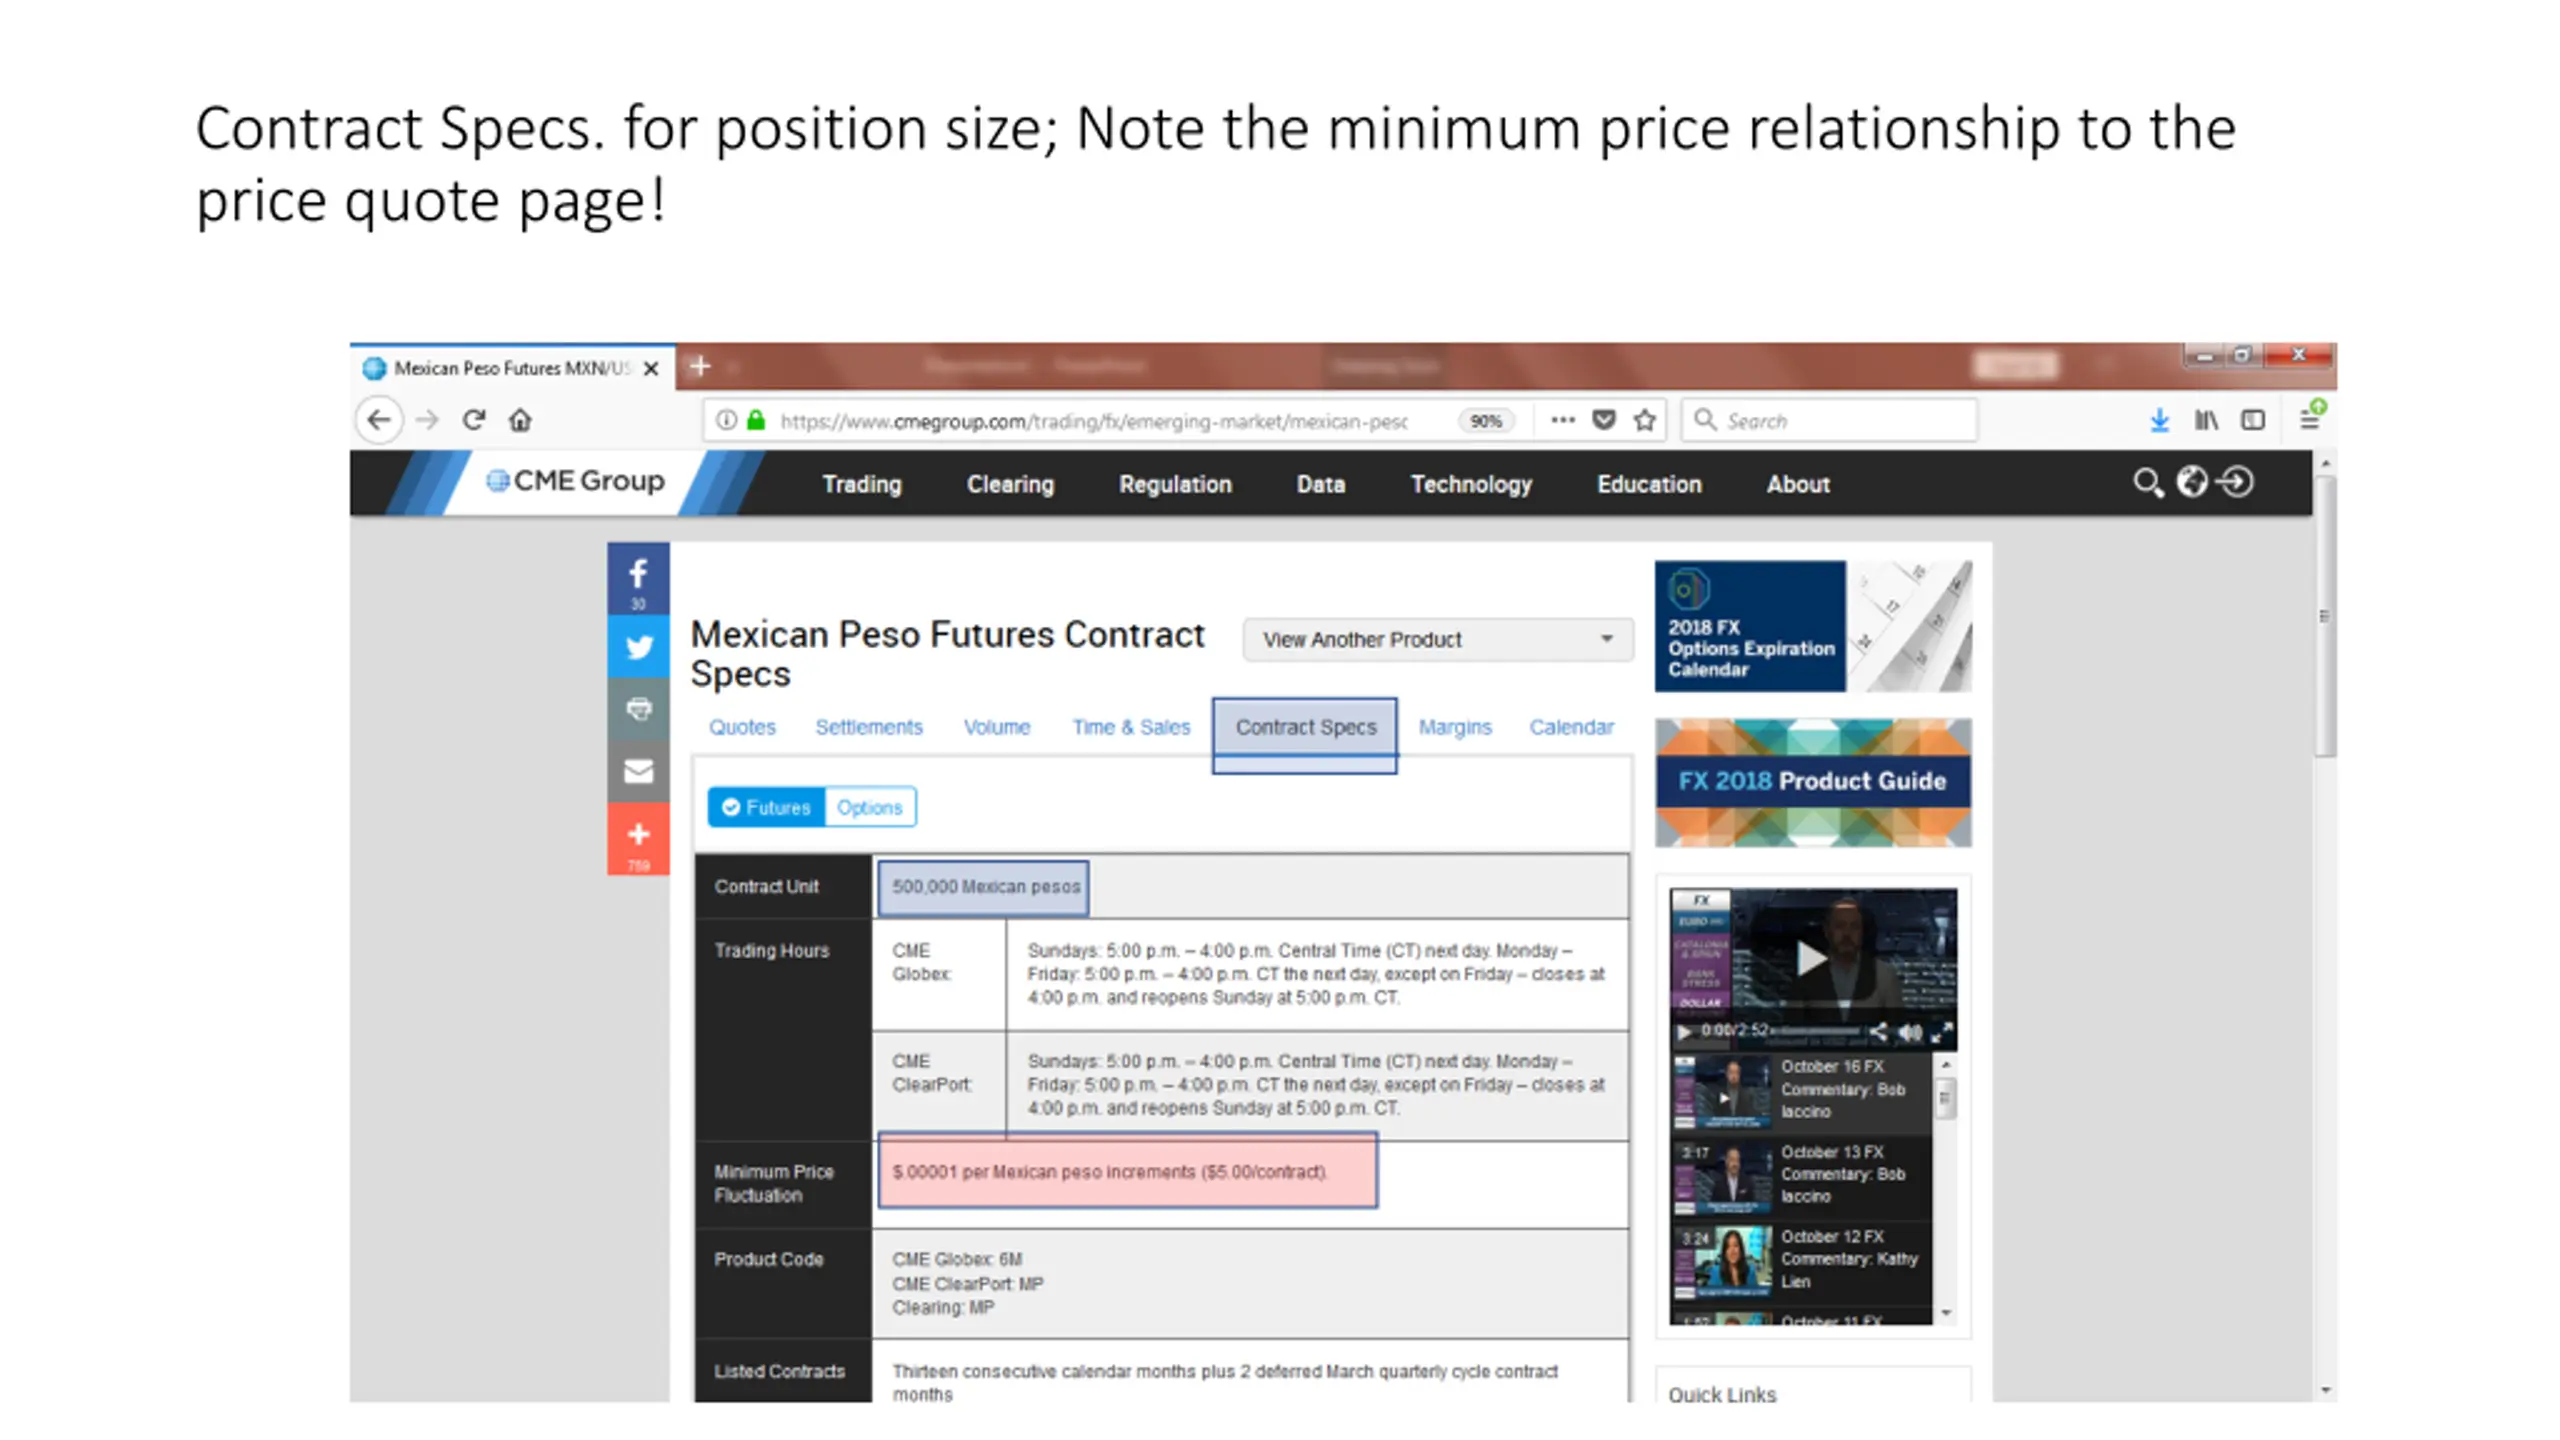This screenshot has width=2560, height=1440.
Task: Open the Library bookshelf icon
Action: tap(2206, 420)
